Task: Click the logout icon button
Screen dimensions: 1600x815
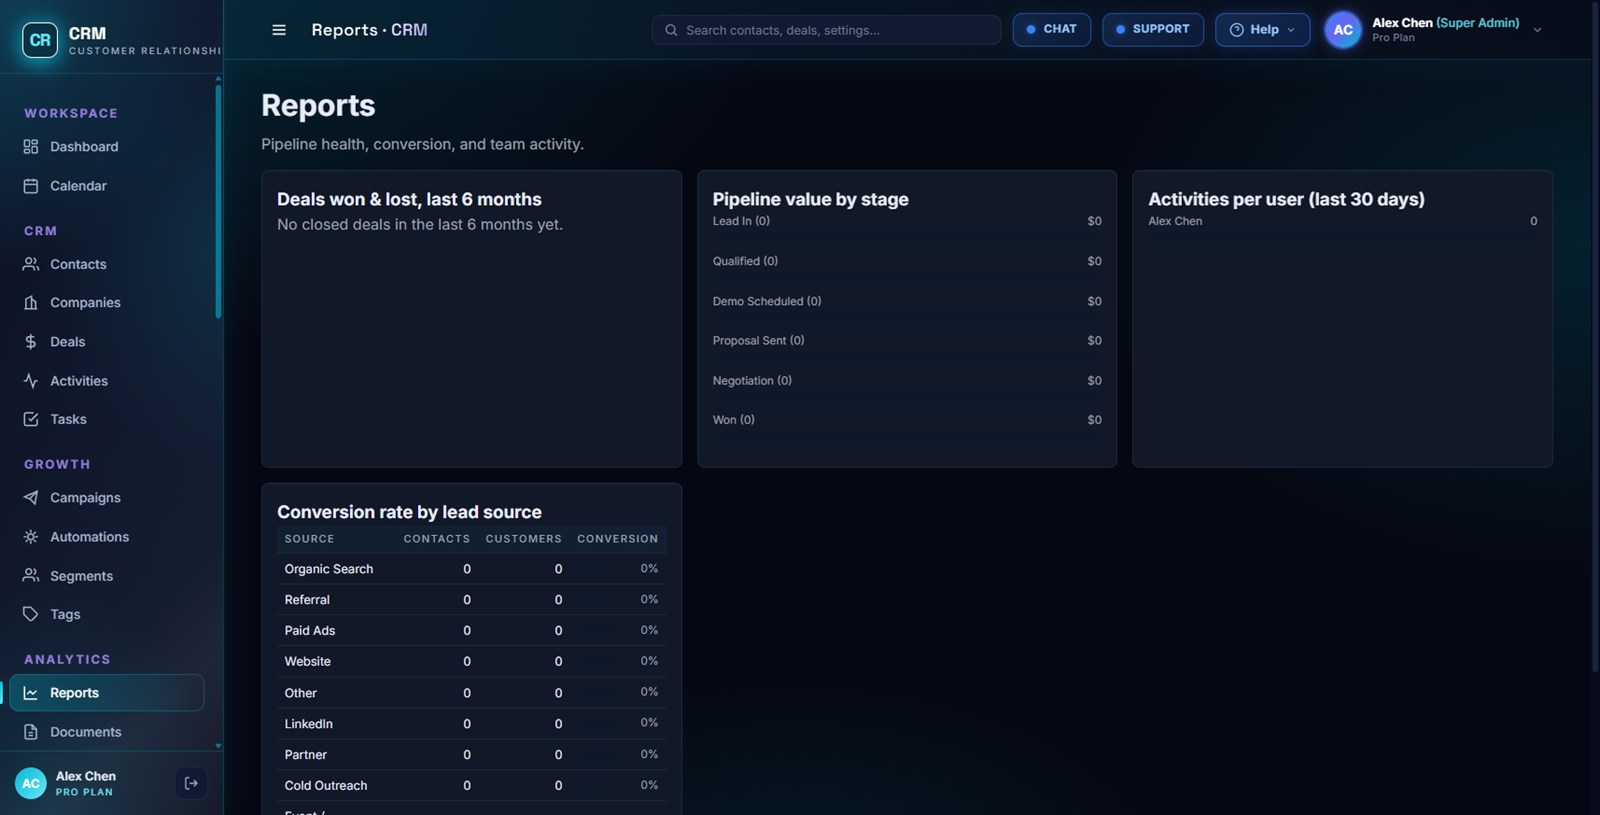Action: tap(191, 784)
